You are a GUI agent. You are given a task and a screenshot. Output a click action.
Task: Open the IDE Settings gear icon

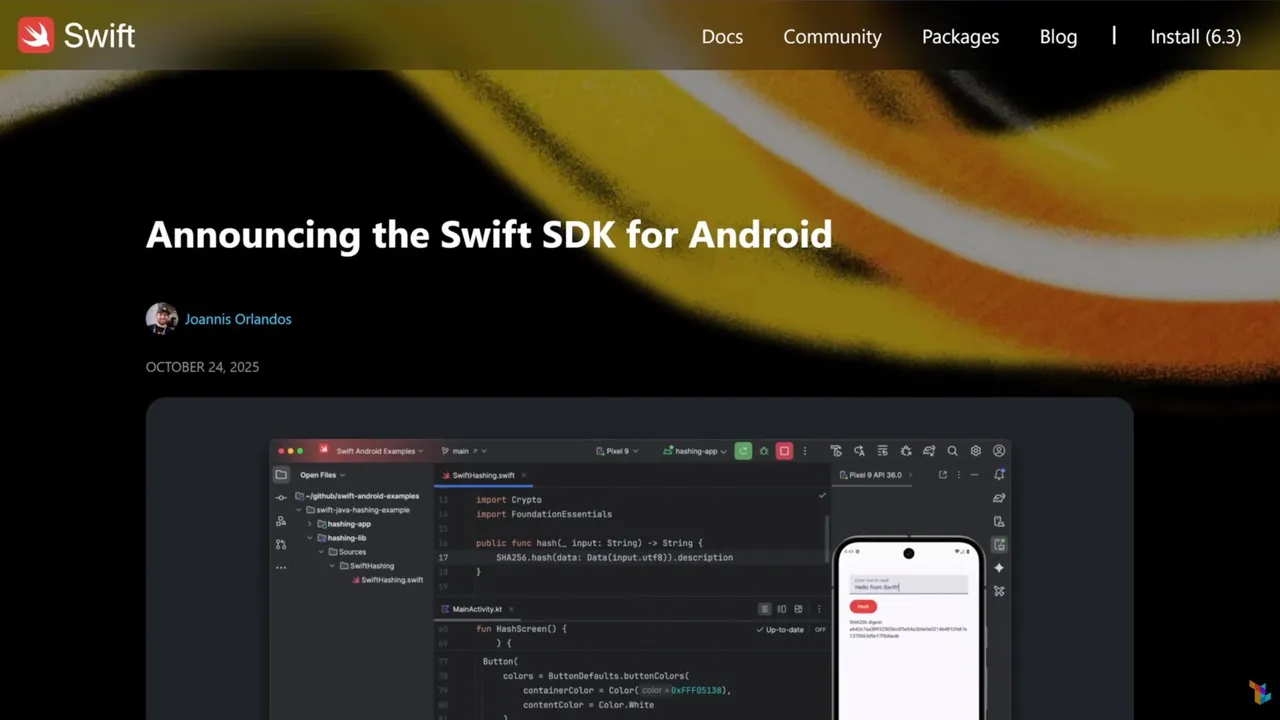(x=975, y=451)
